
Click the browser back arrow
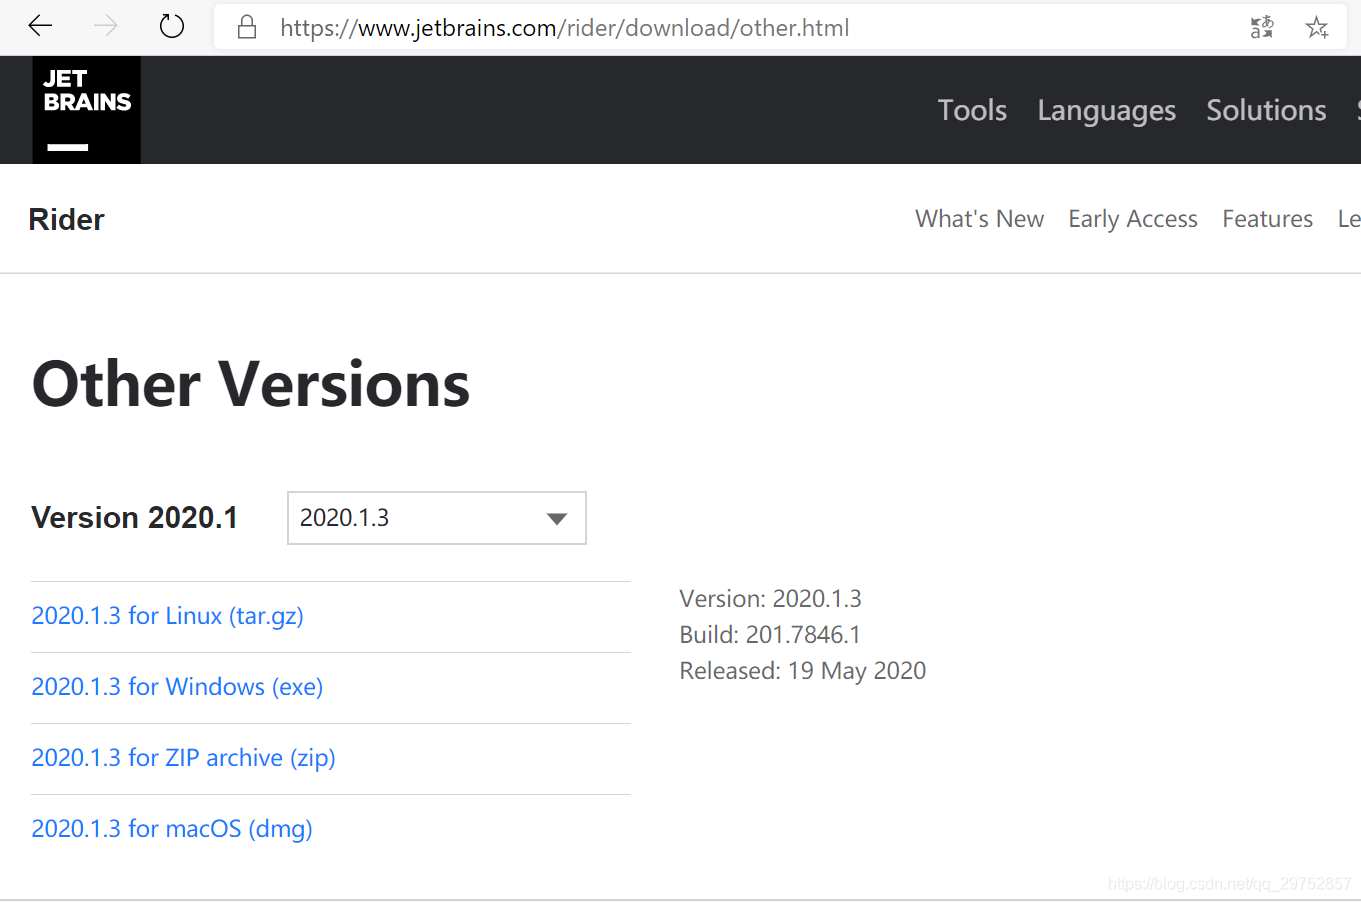point(40,26)
